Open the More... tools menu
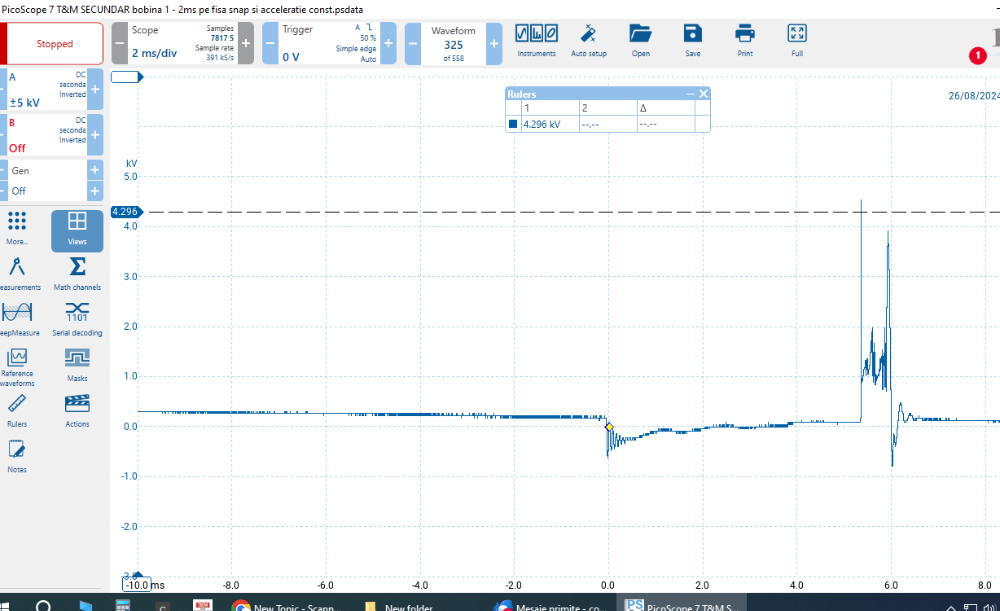Image resolution: width=1000 pixels, height=611 pixels. click(x=17, y=228)
